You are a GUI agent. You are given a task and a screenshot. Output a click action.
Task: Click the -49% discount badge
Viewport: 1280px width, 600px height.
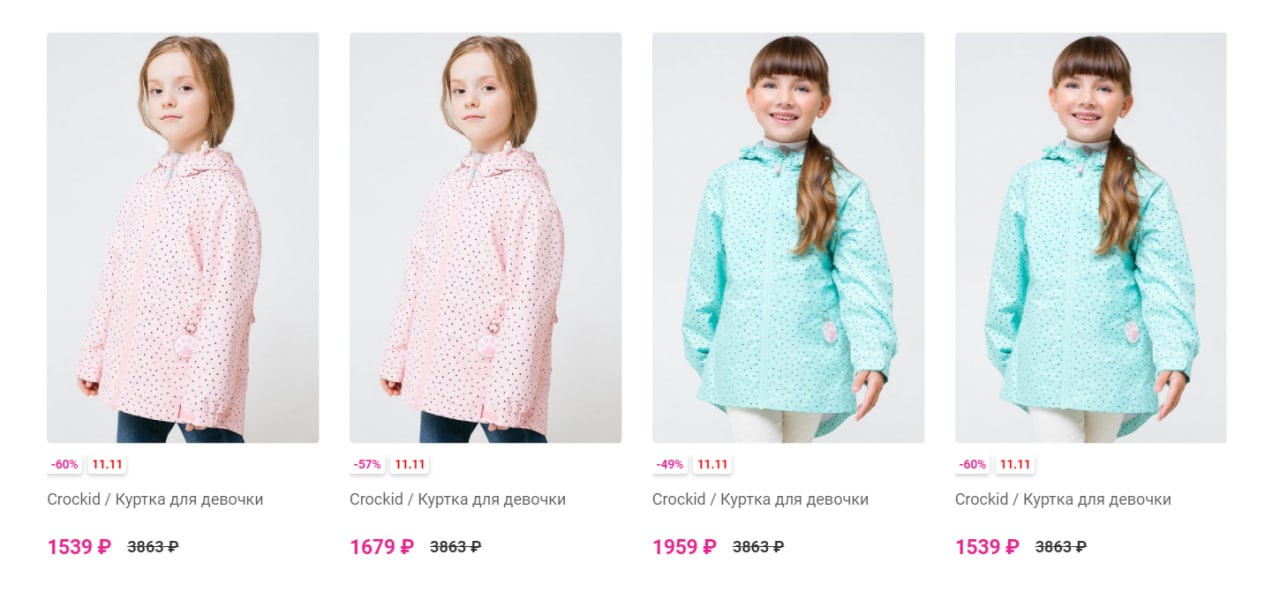670,464
